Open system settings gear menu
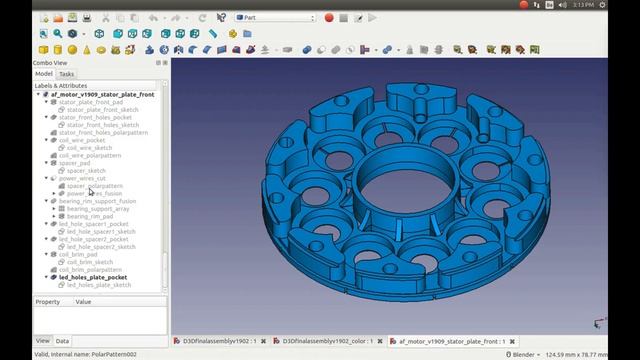Viewport: 640px width, 360px height. click(x=602, y=5)
